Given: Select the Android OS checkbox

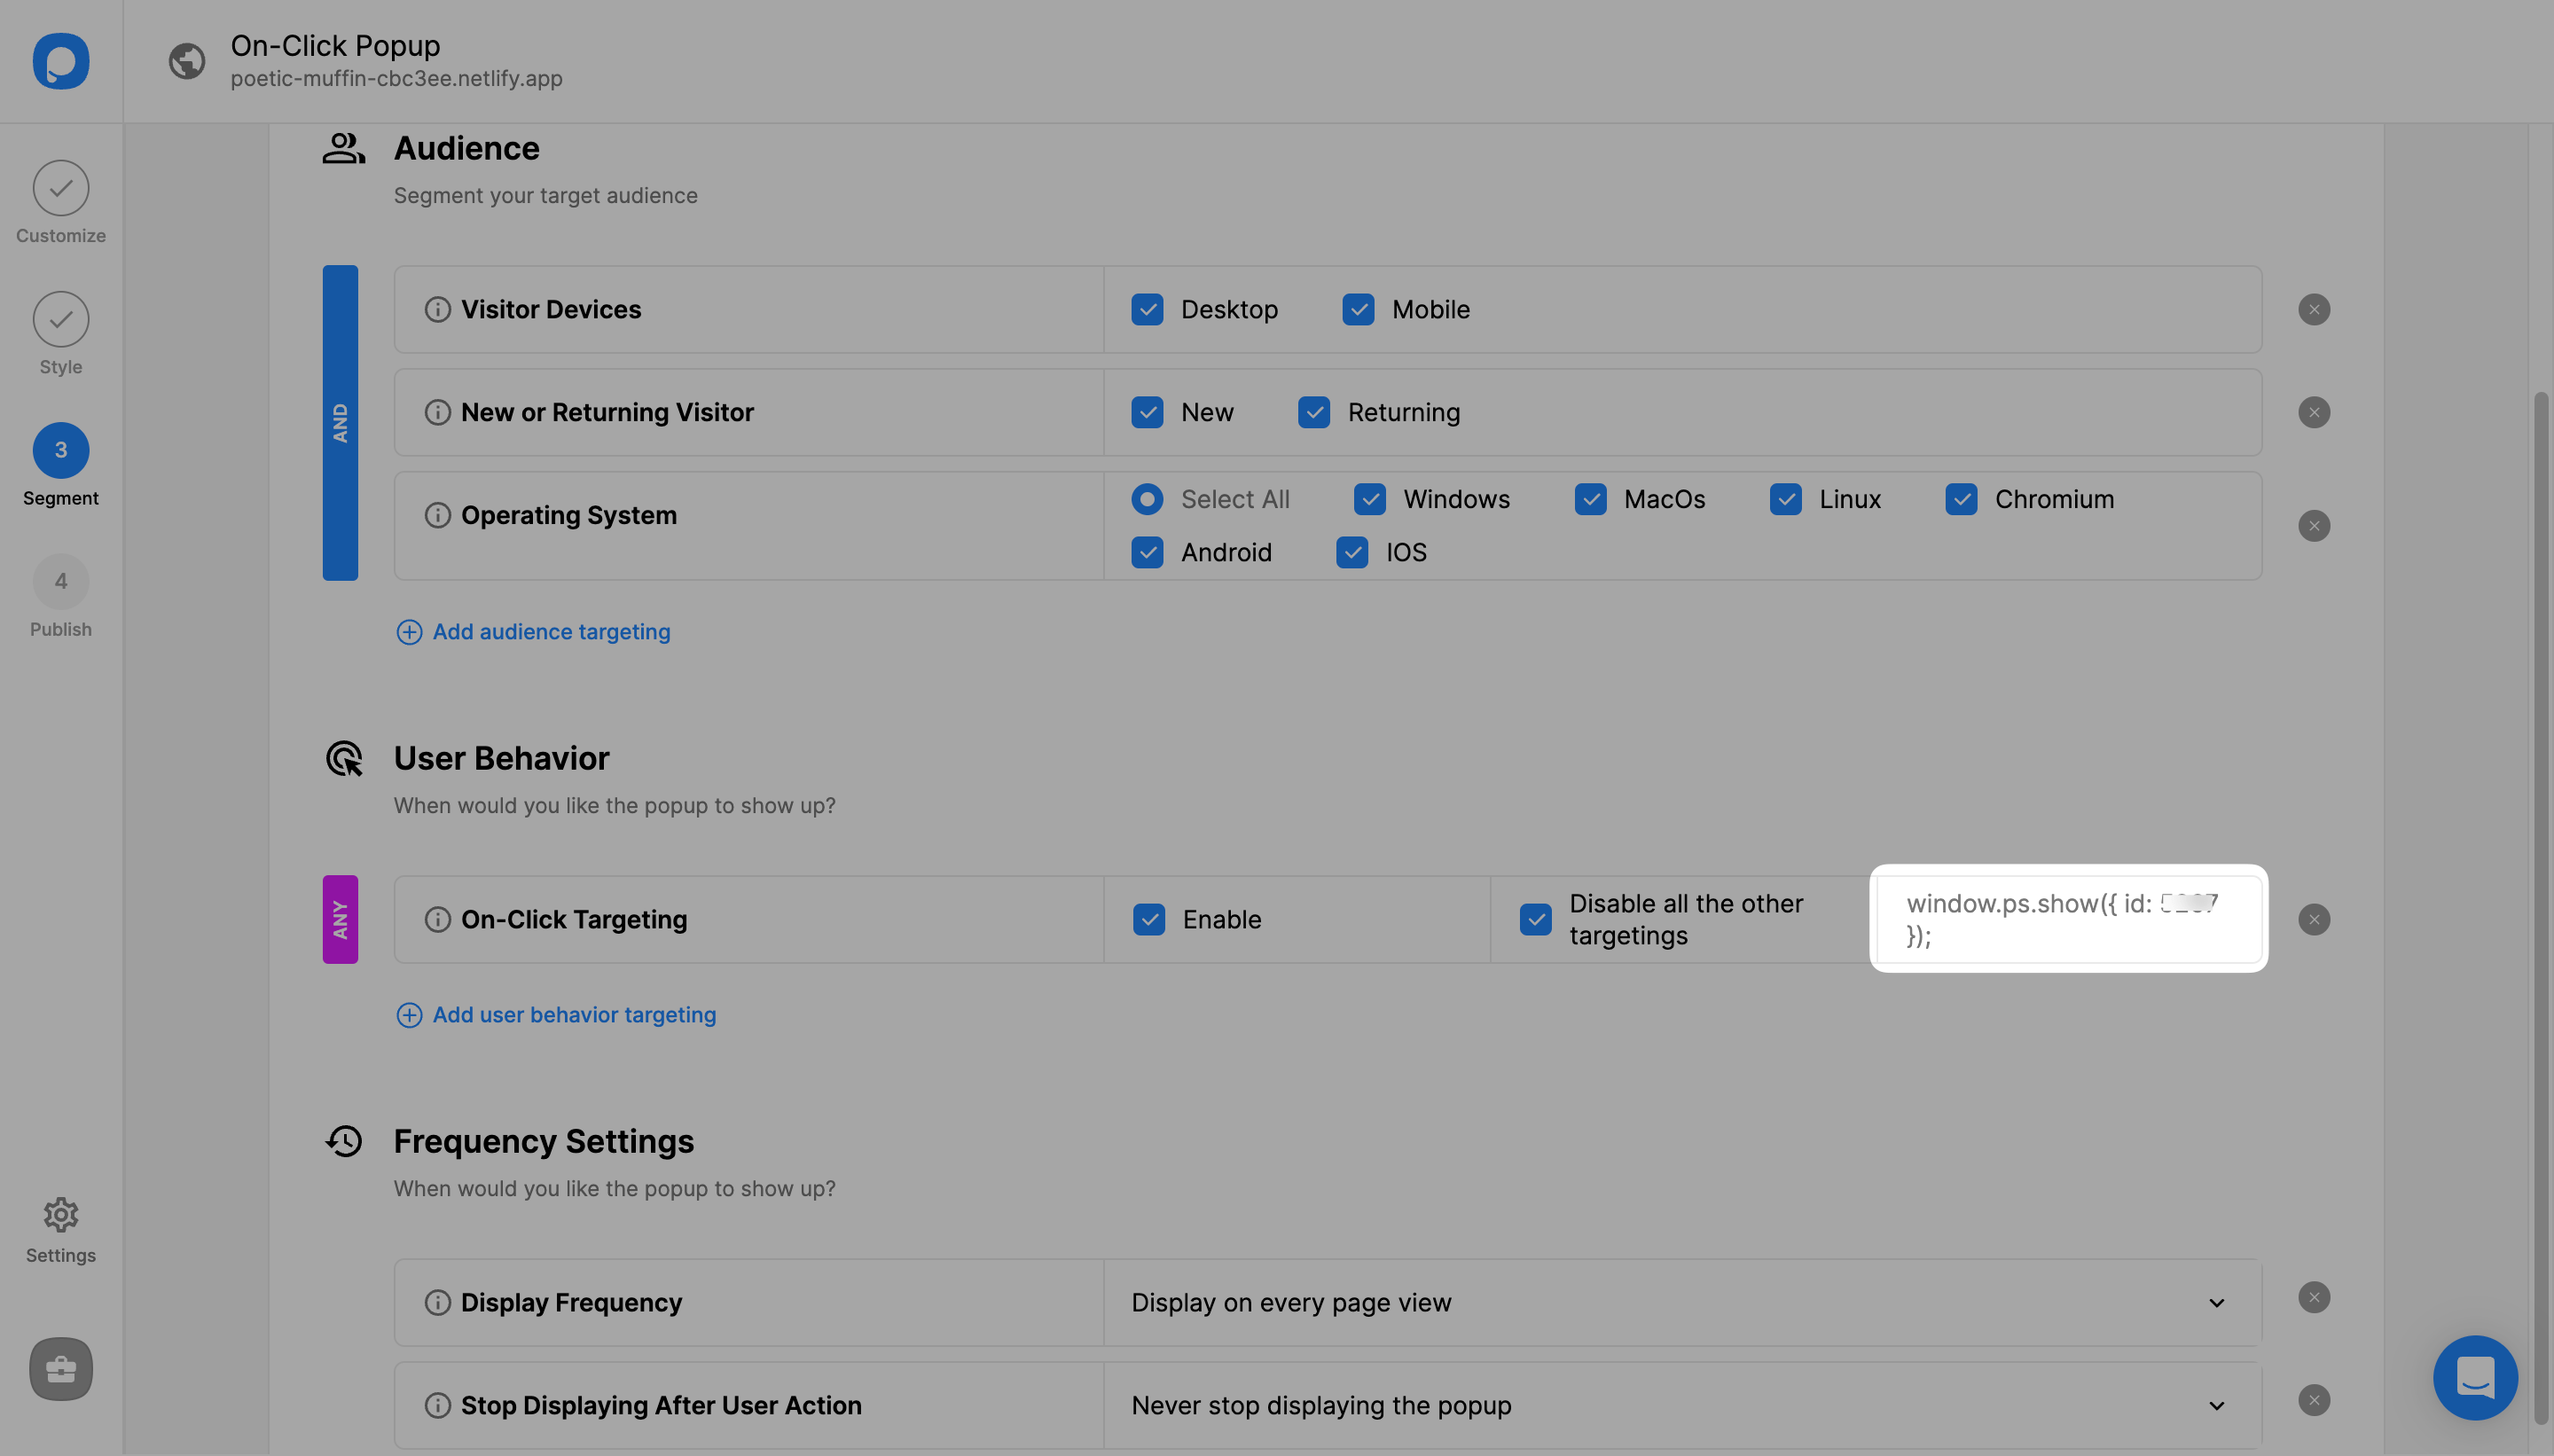Looking at the screenshot, I should click(x=1148, y=552).
